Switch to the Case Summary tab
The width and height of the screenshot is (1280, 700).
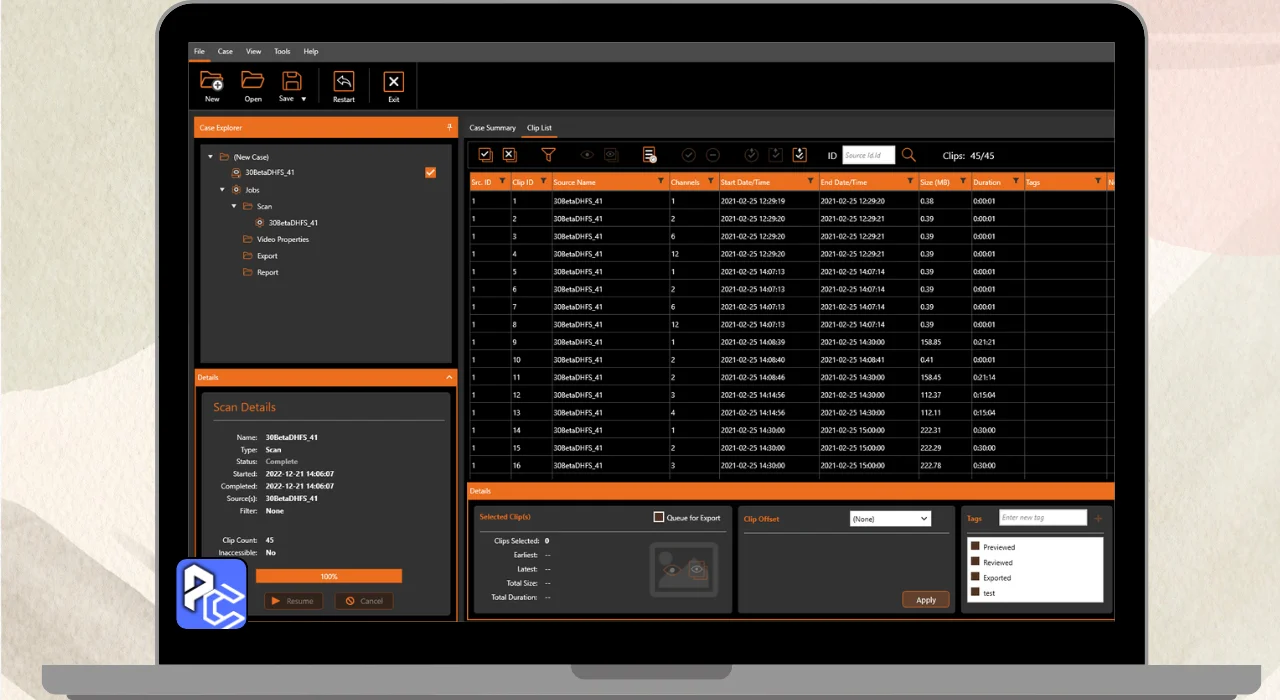click(x=492, y=128)
